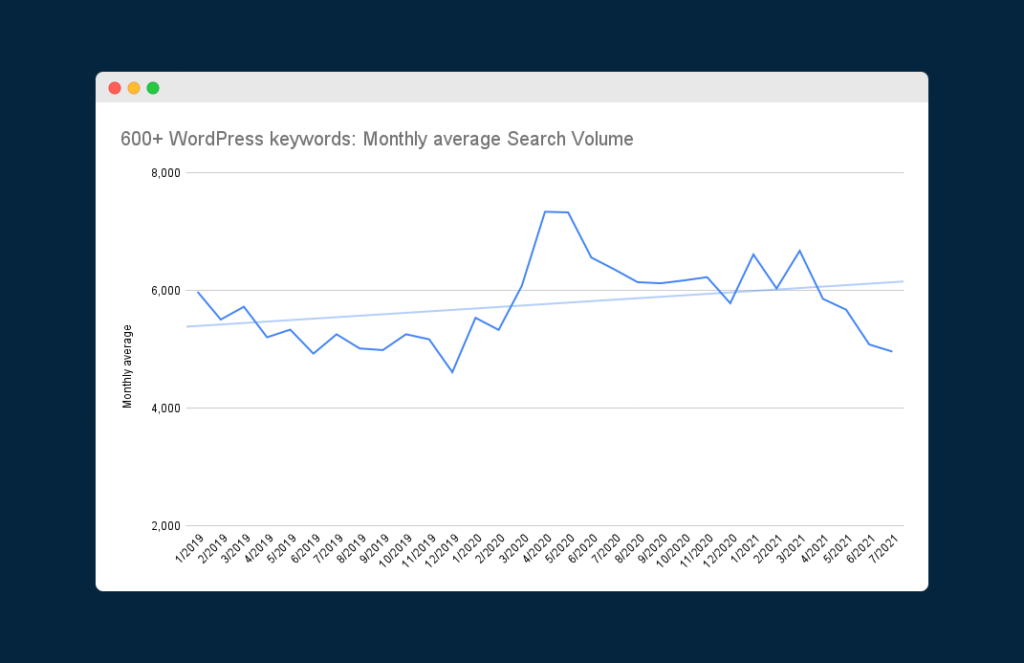Click the 5/2019 x-axis label
Viewport: 1024px width, 663px height.
282,549
